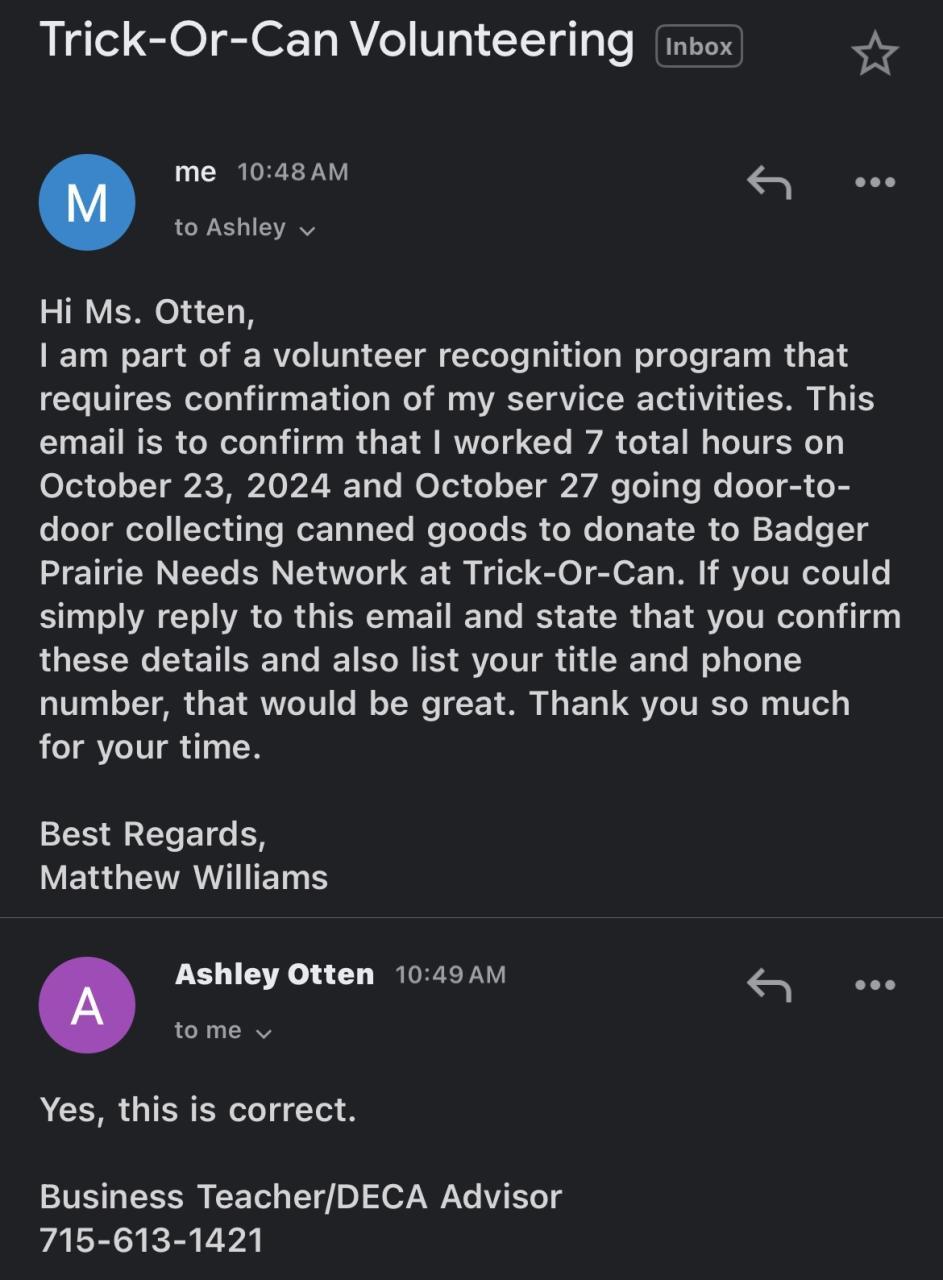Tap the 10:49 AM timestamp
943x1280 pixels.
[450, 974]
